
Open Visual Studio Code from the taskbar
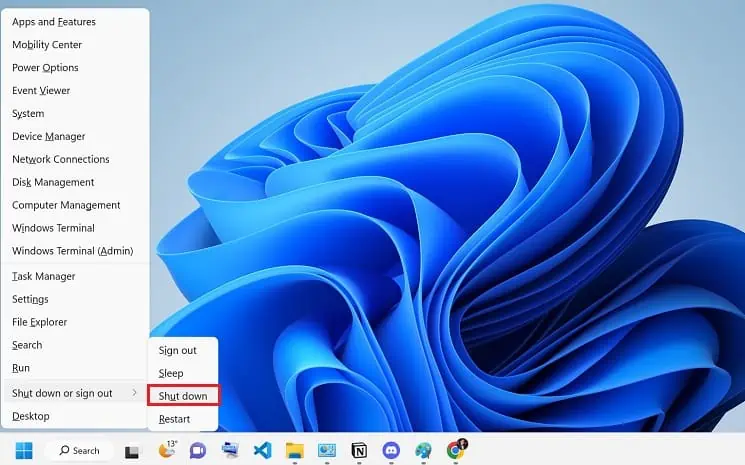tap(262, 451)
